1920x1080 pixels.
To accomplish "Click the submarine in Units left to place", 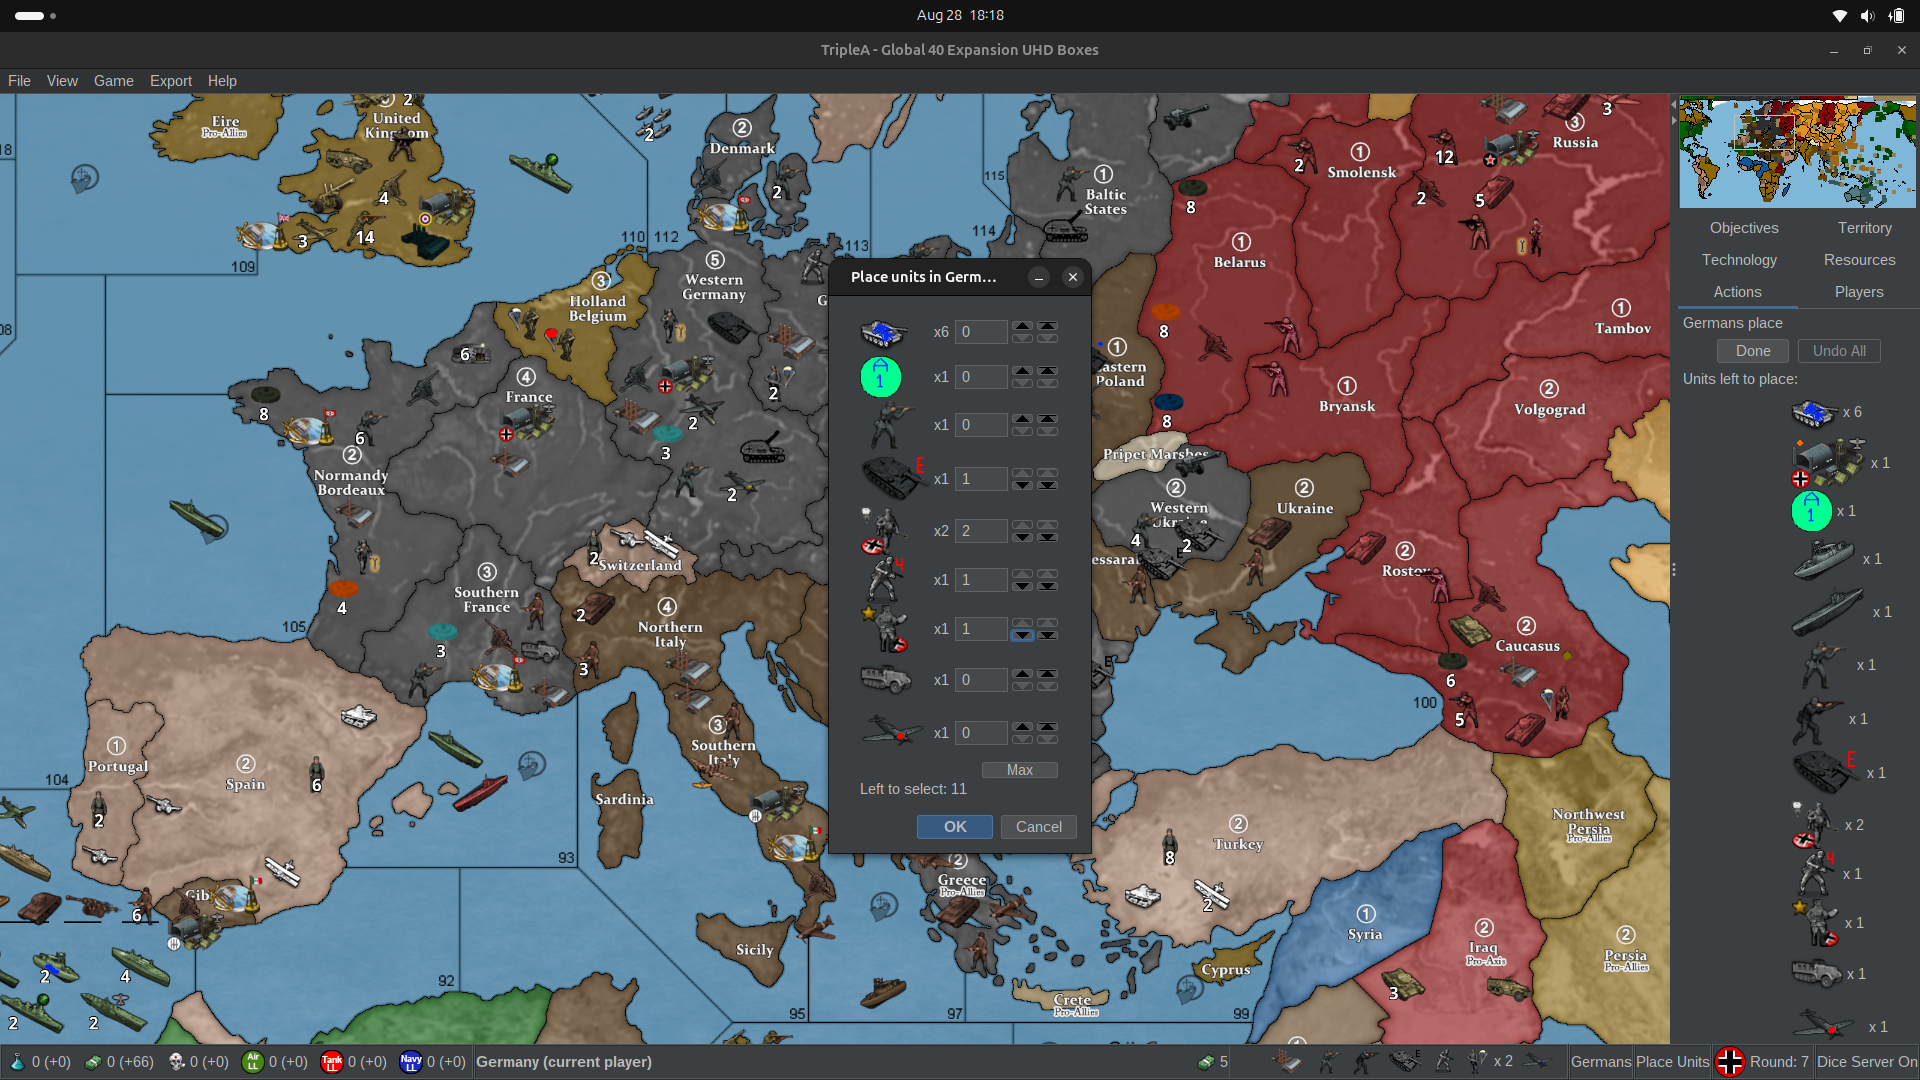I will [x=1828, y=611].
